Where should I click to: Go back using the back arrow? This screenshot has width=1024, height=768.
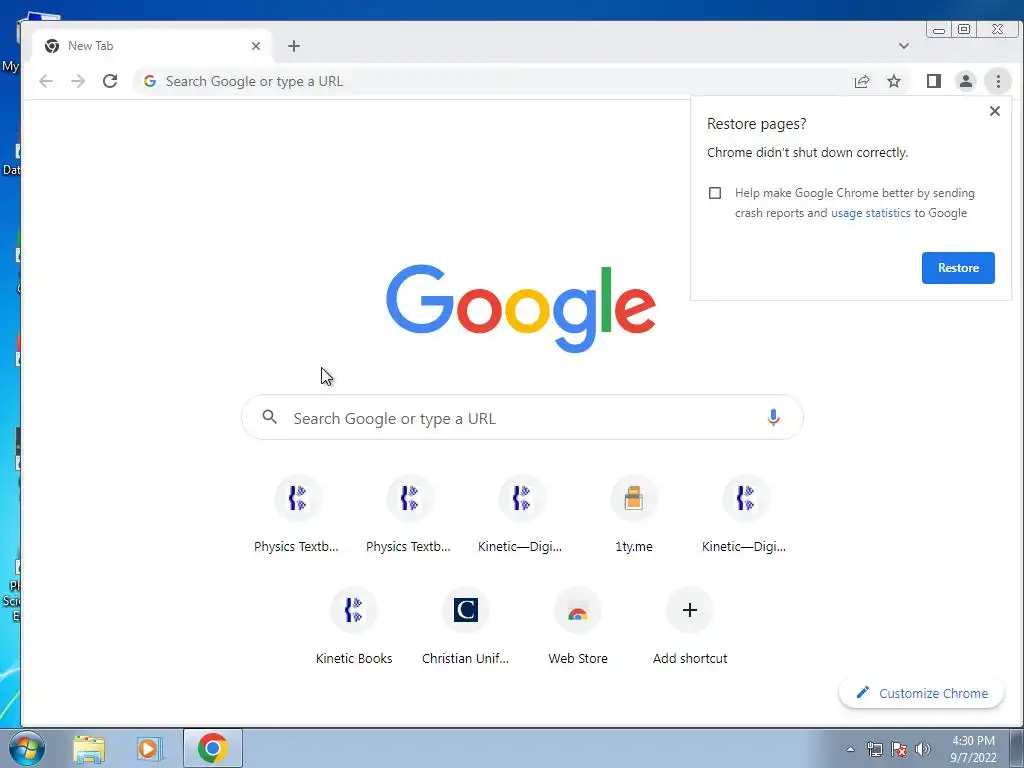[46, 81]
